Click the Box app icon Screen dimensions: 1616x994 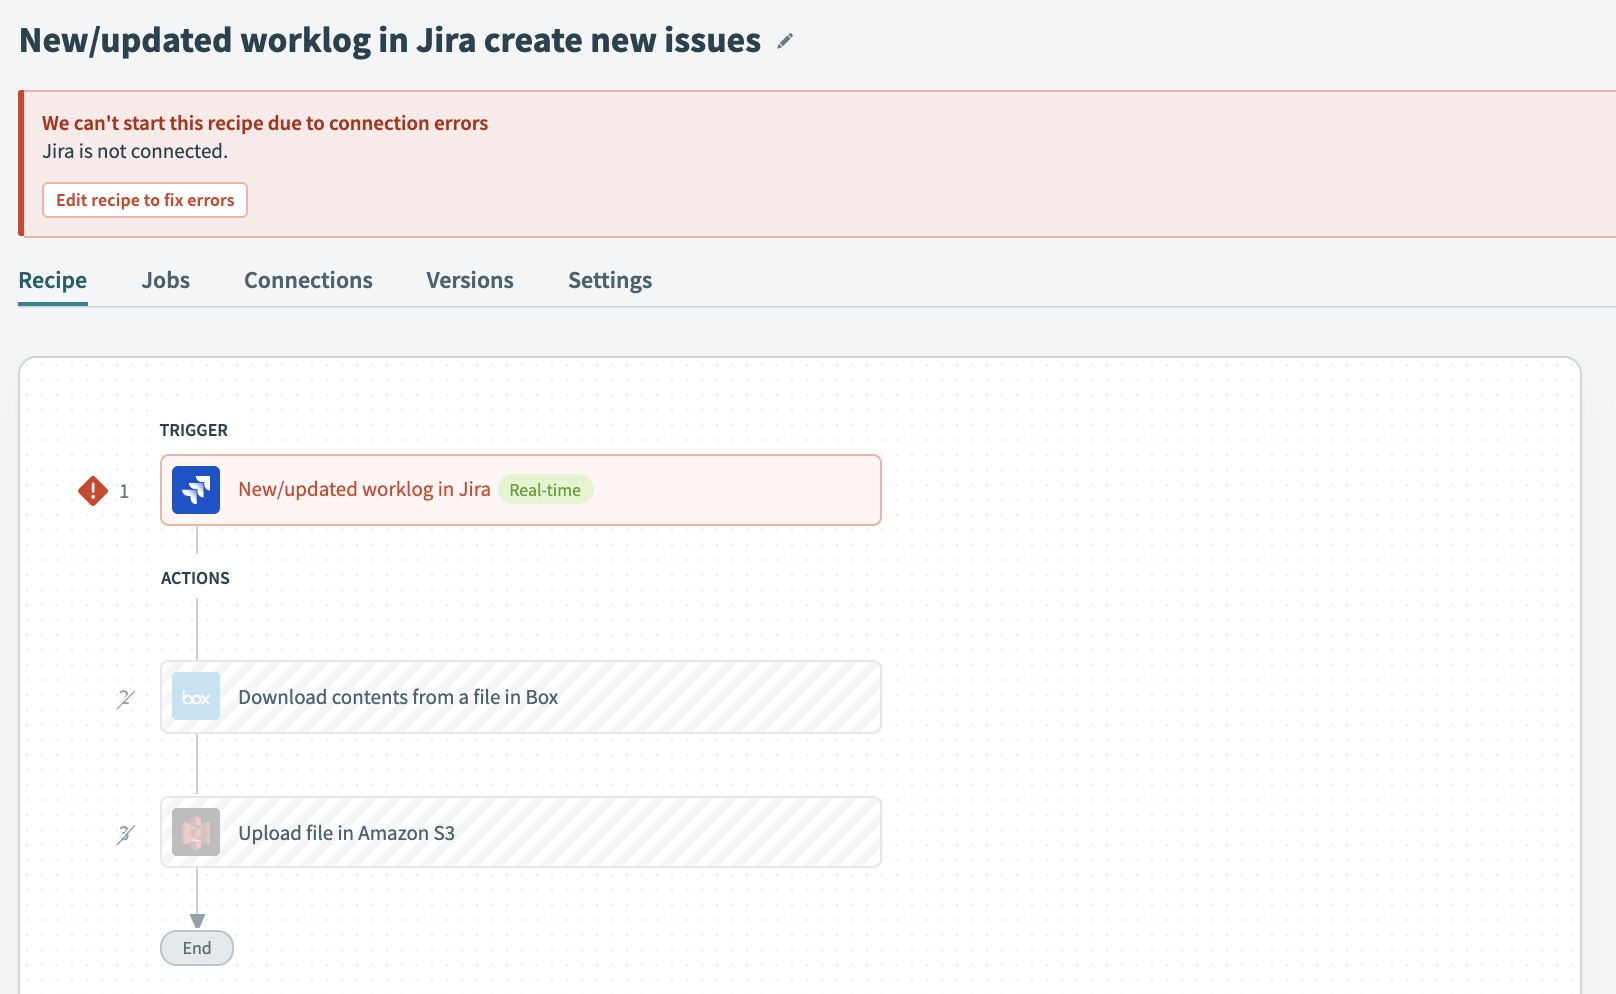195,697
